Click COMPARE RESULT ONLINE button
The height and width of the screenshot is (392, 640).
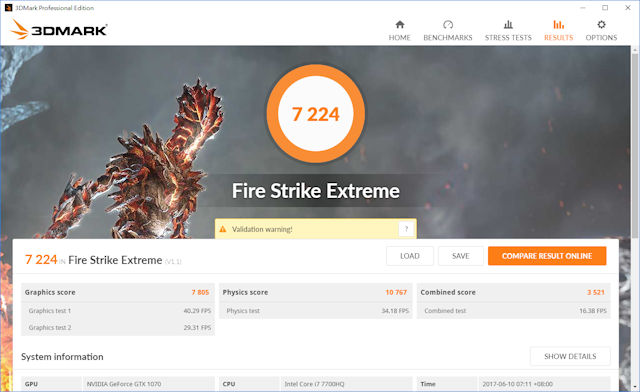[x=547, y=256]
